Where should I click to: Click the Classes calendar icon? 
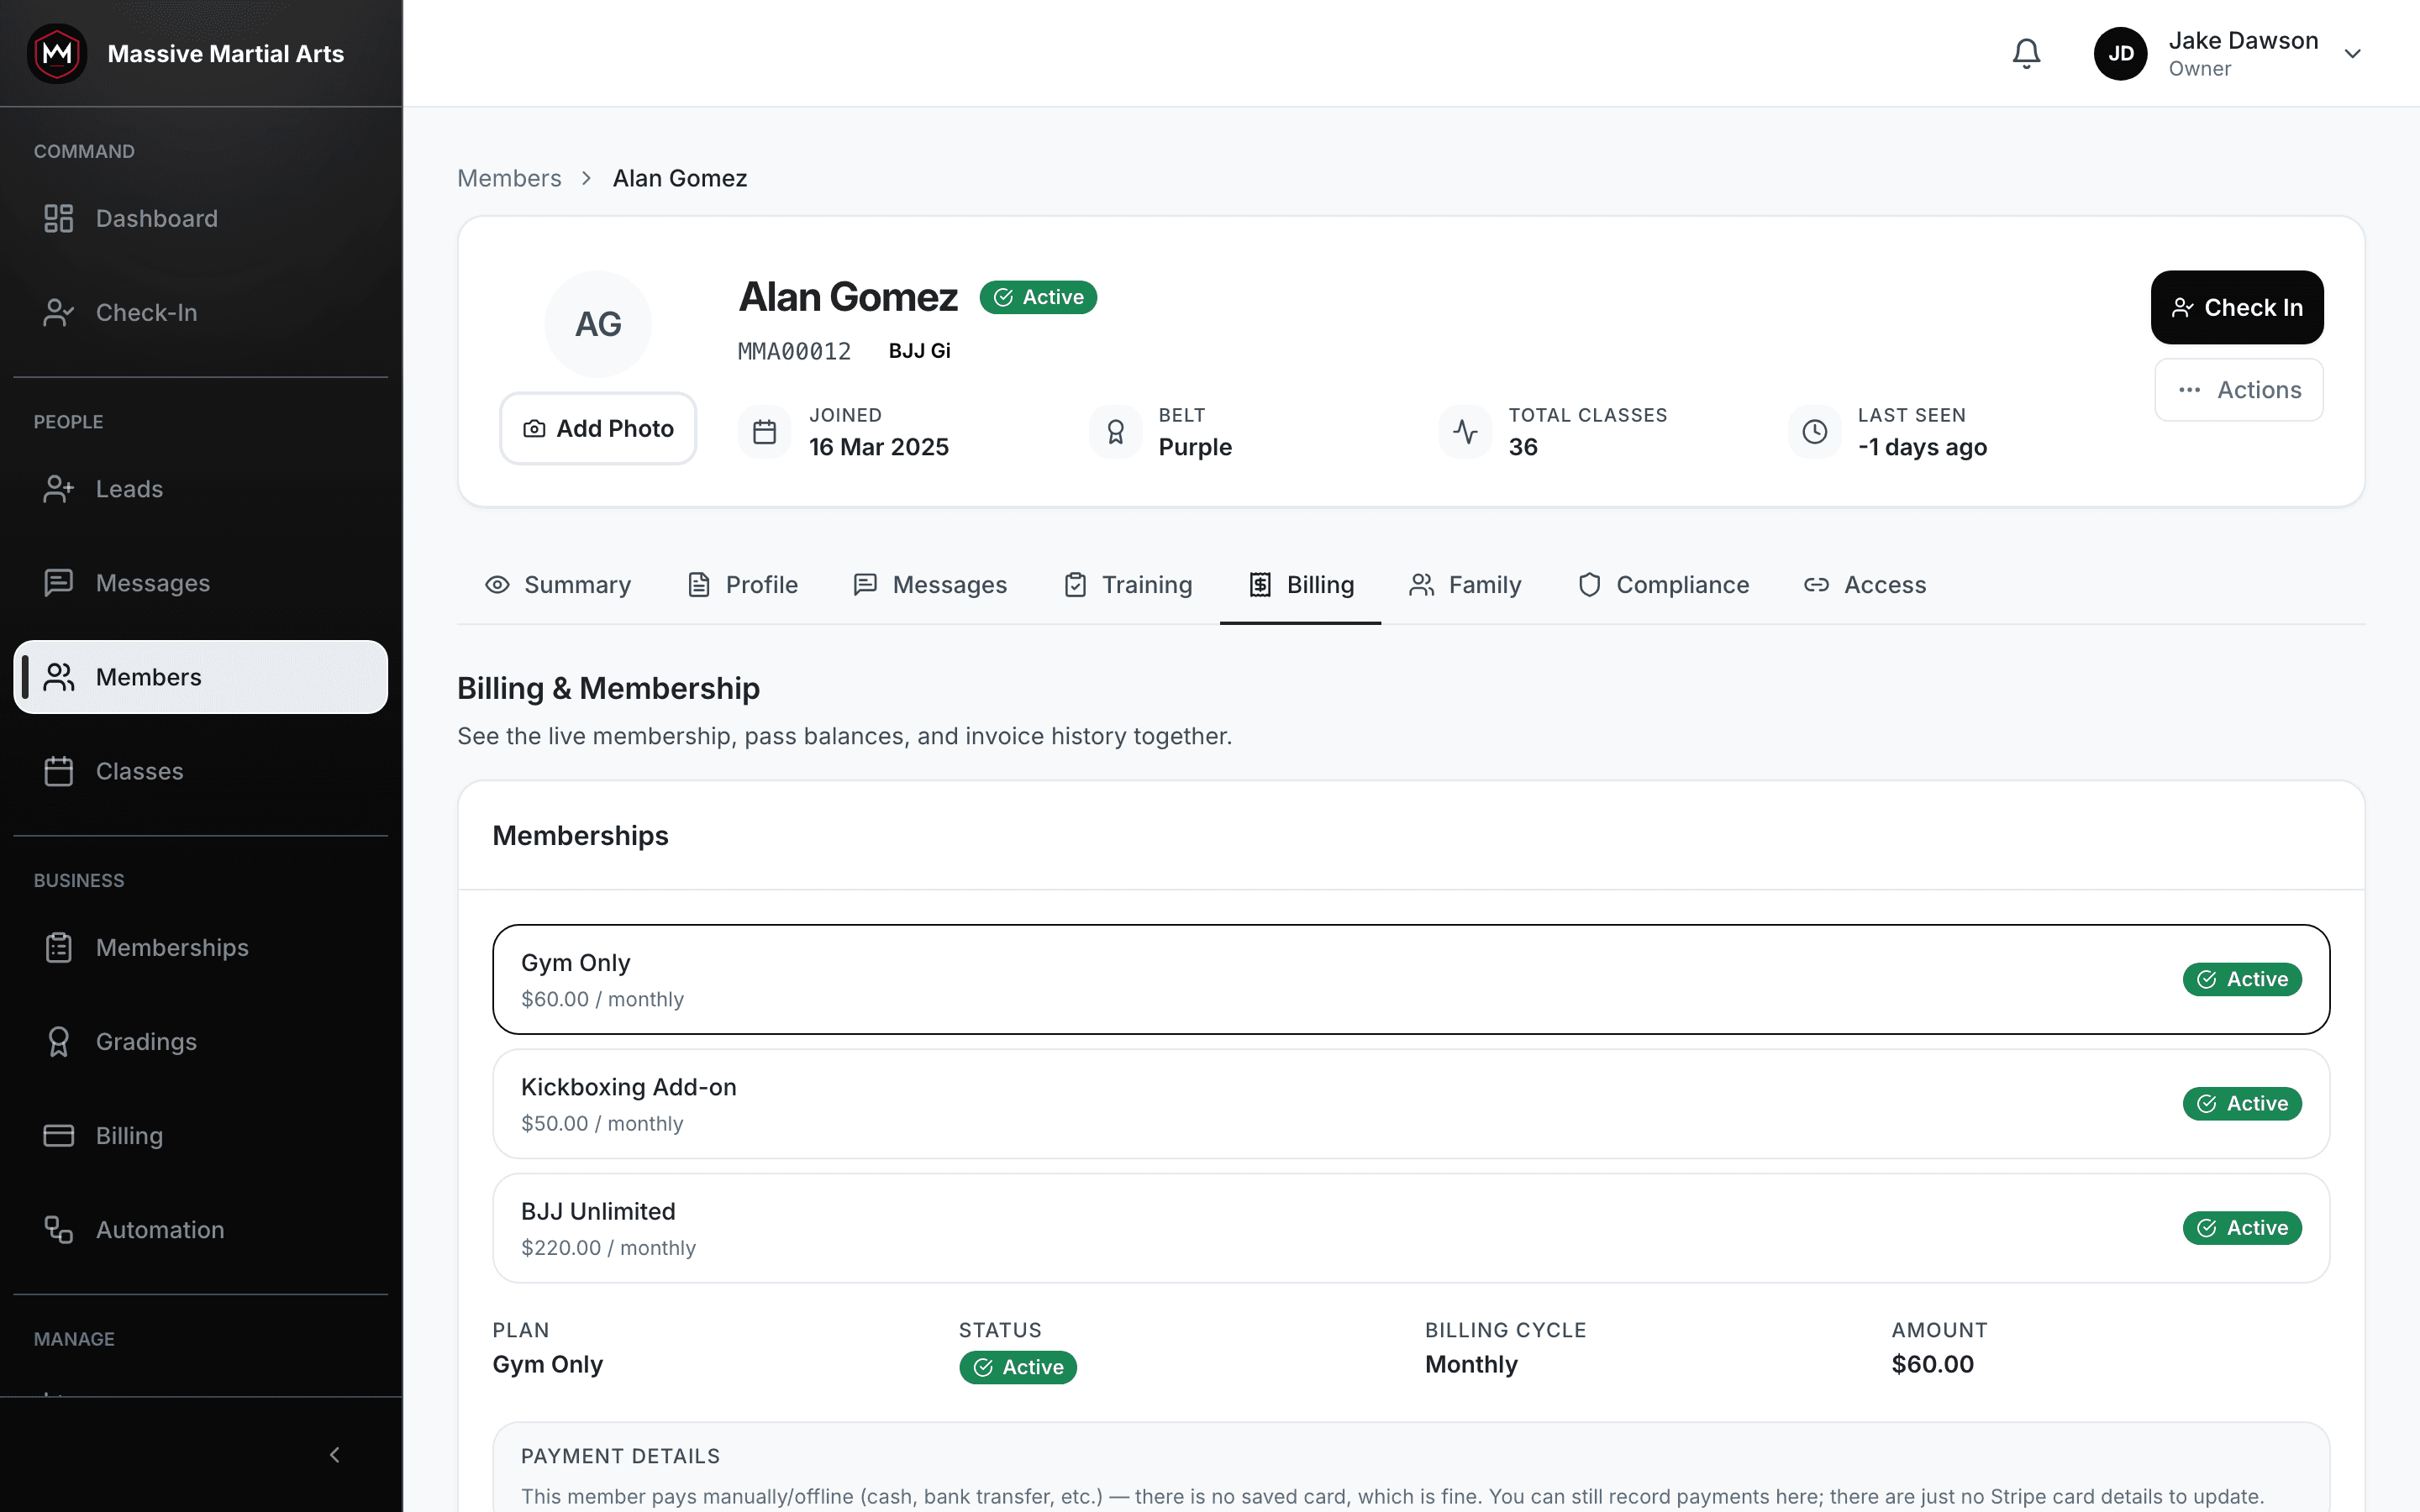coord(59,771)
